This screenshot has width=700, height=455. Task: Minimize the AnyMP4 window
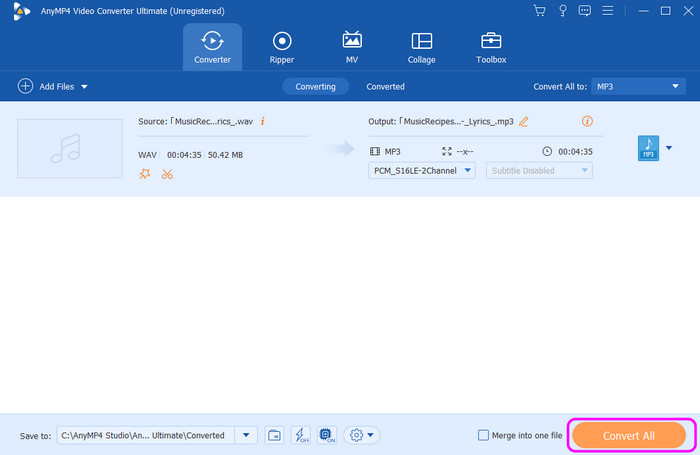click(643, 11)
